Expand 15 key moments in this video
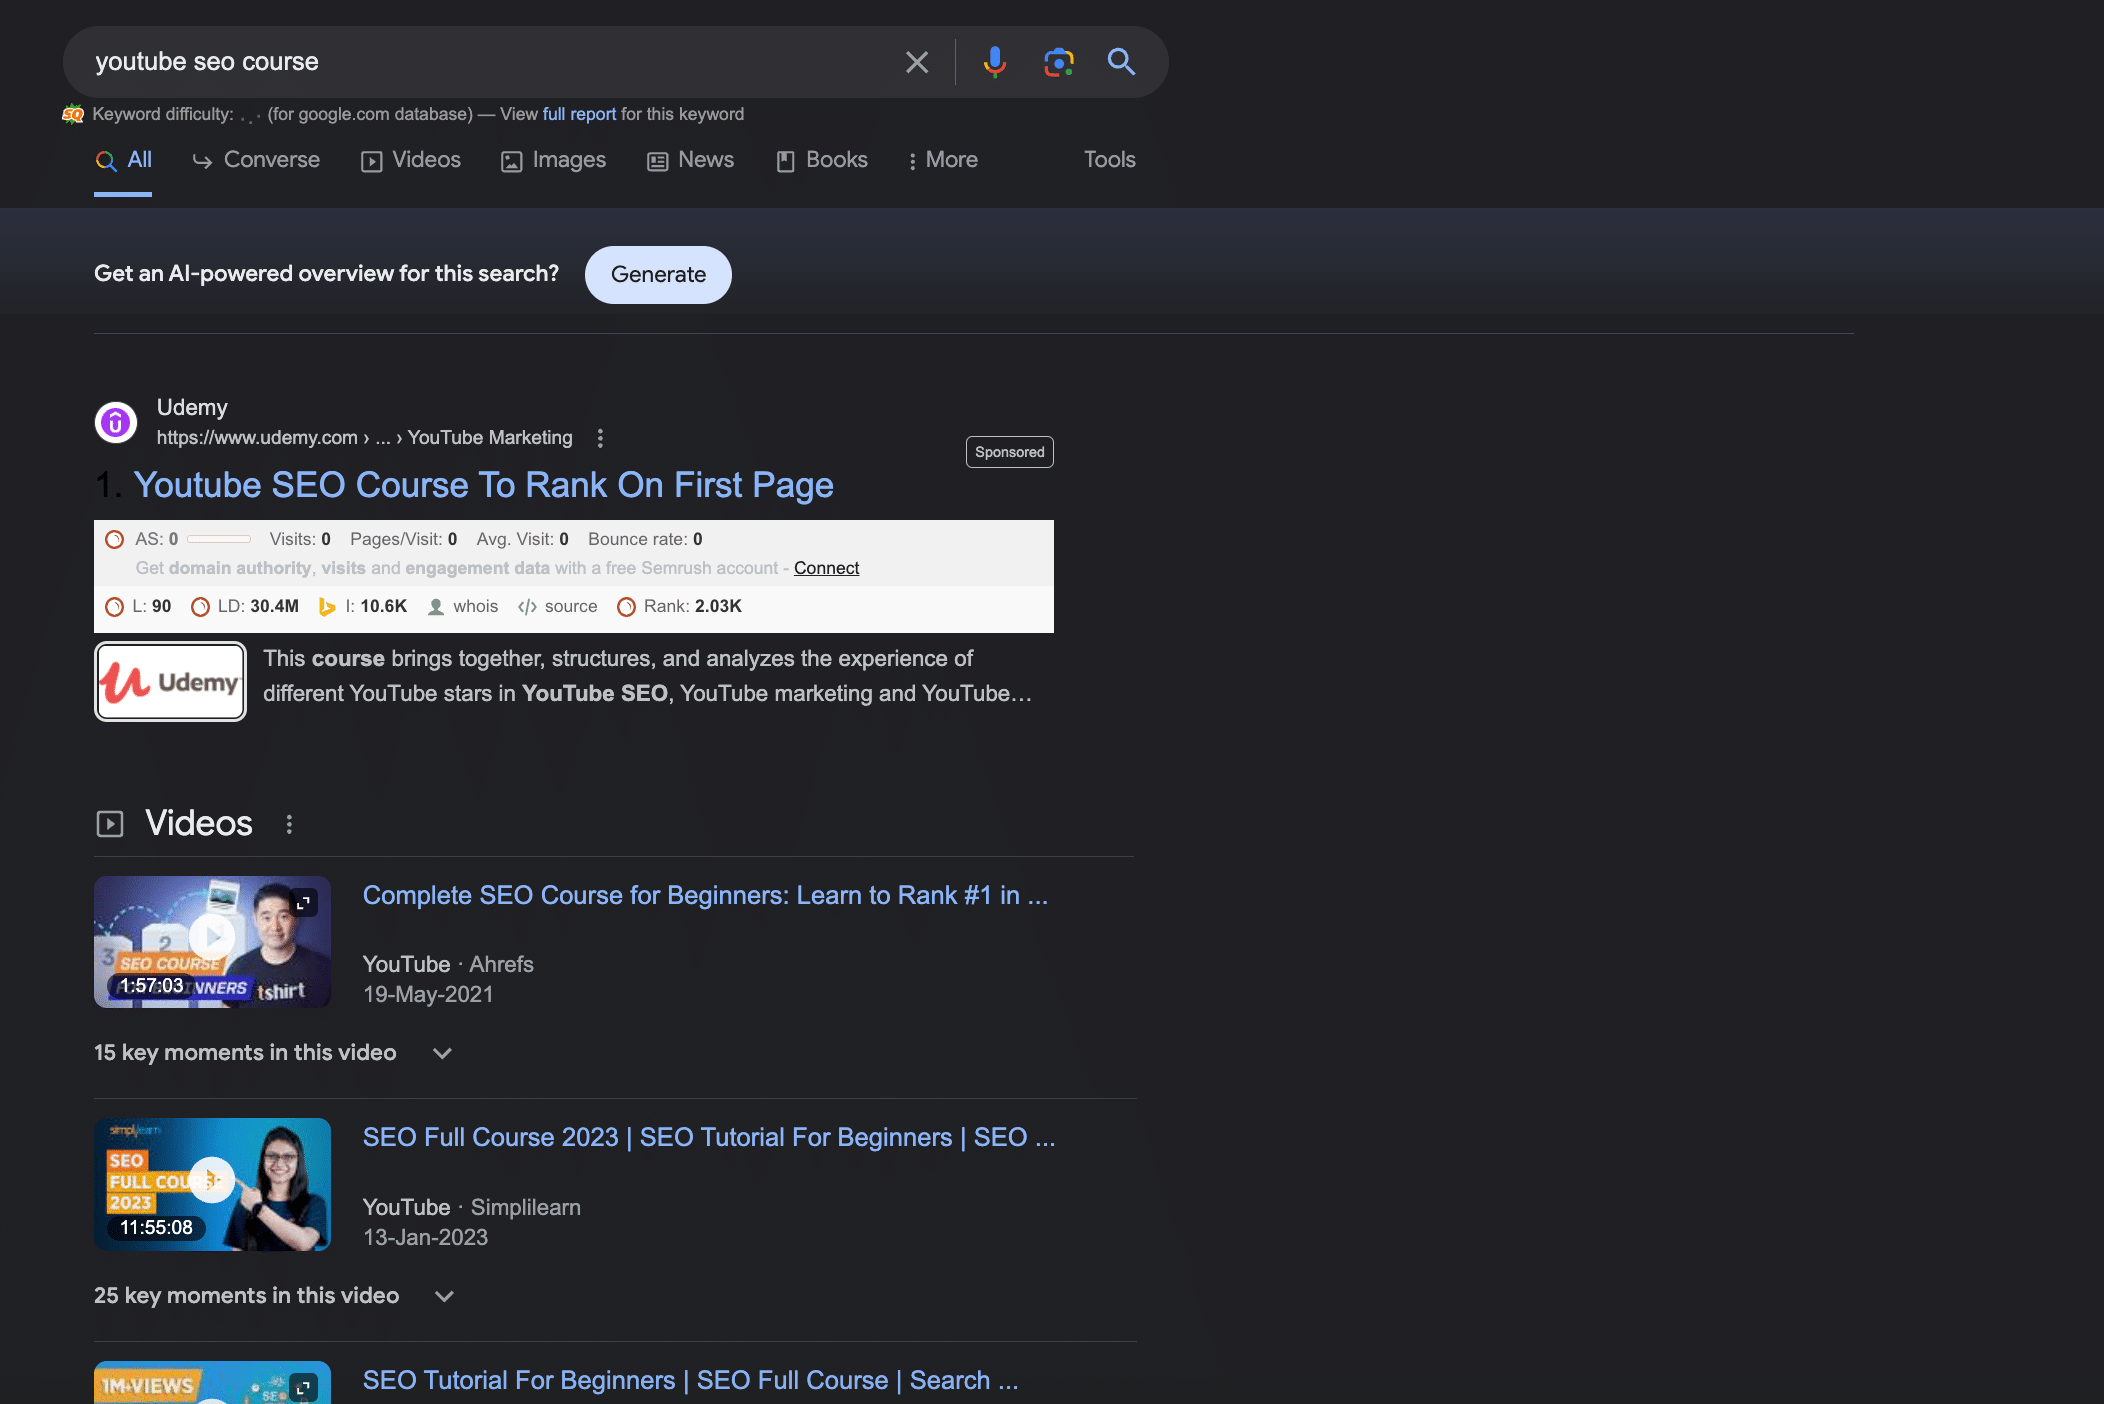The image size is (2104, 1404). click(x=274, y=1053)
